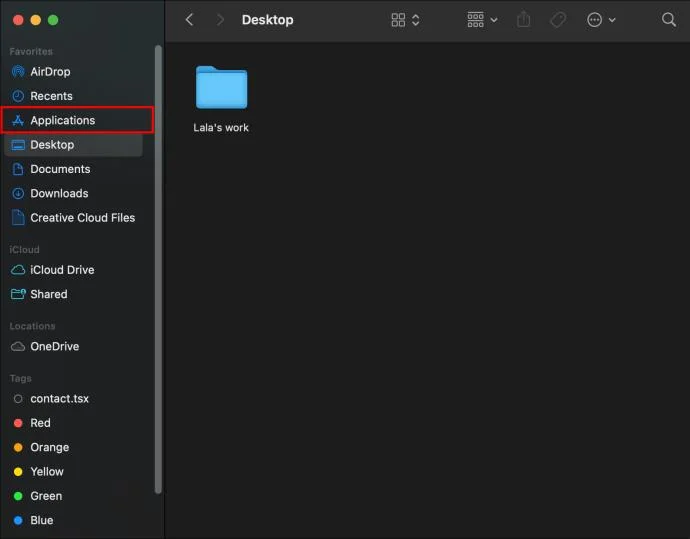Click the Share toolbar icon

(x=523, y=20)
